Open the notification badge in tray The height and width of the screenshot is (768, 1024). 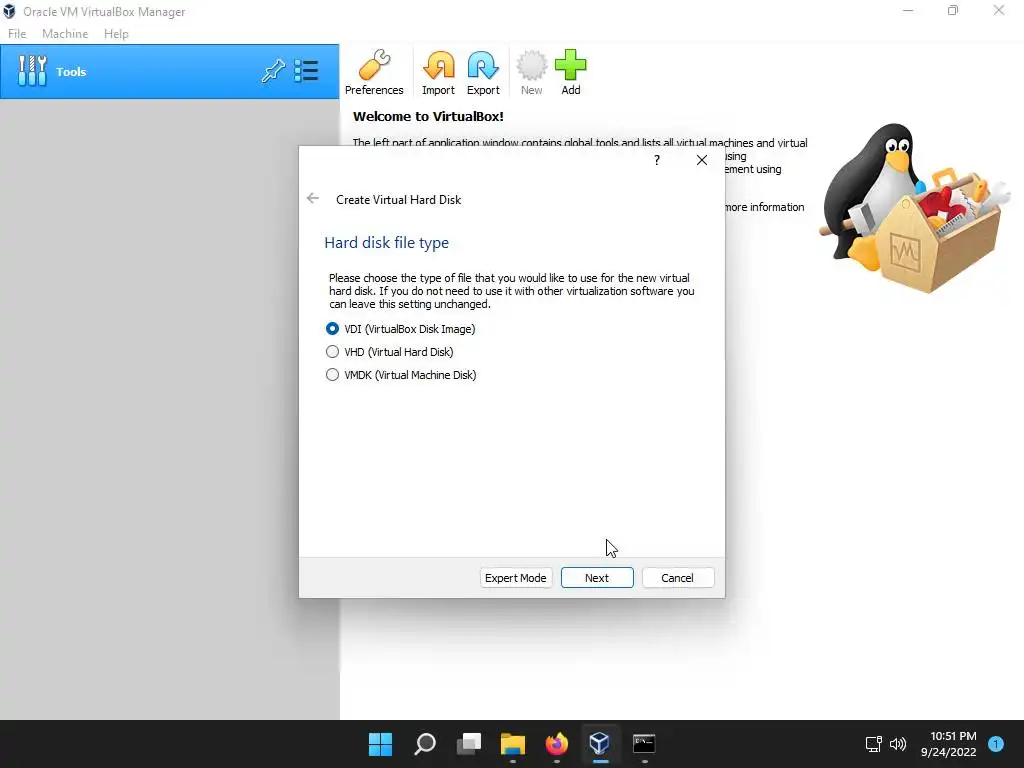tap(996, 744)
